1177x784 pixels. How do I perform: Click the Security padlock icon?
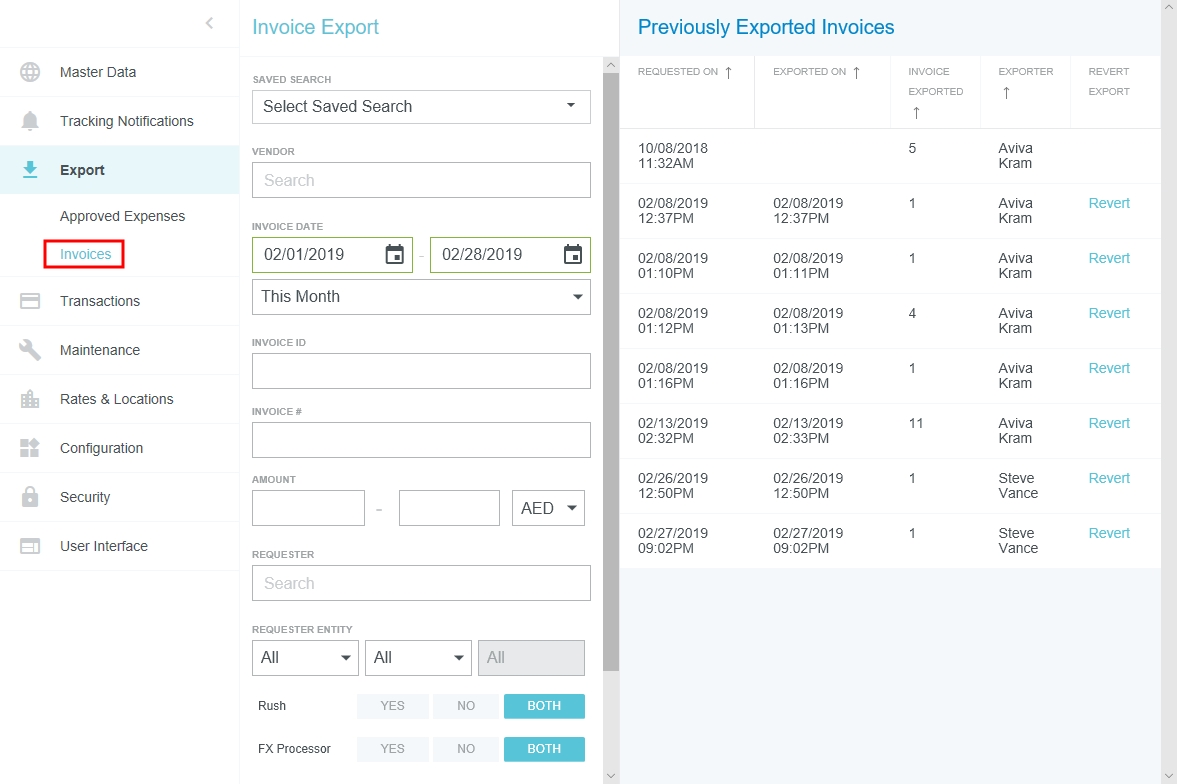[x=30, y=497]
